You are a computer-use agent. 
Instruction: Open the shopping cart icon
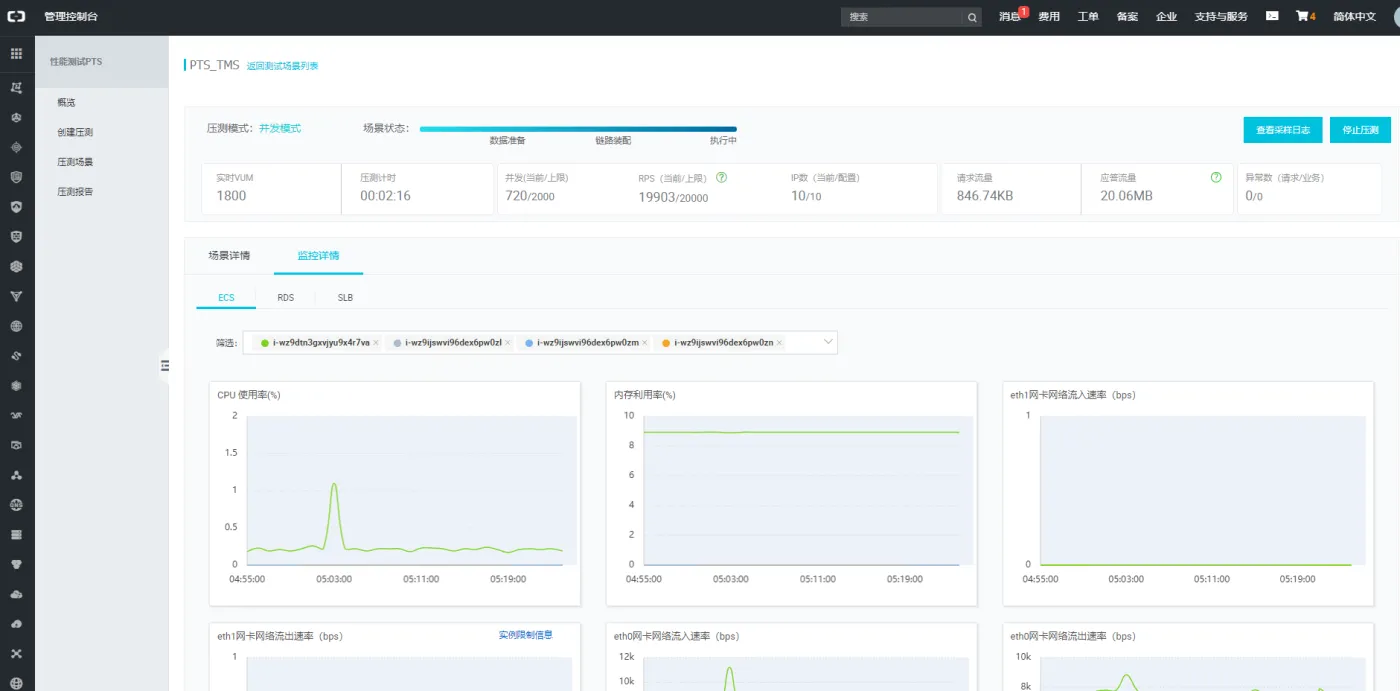1304,17
